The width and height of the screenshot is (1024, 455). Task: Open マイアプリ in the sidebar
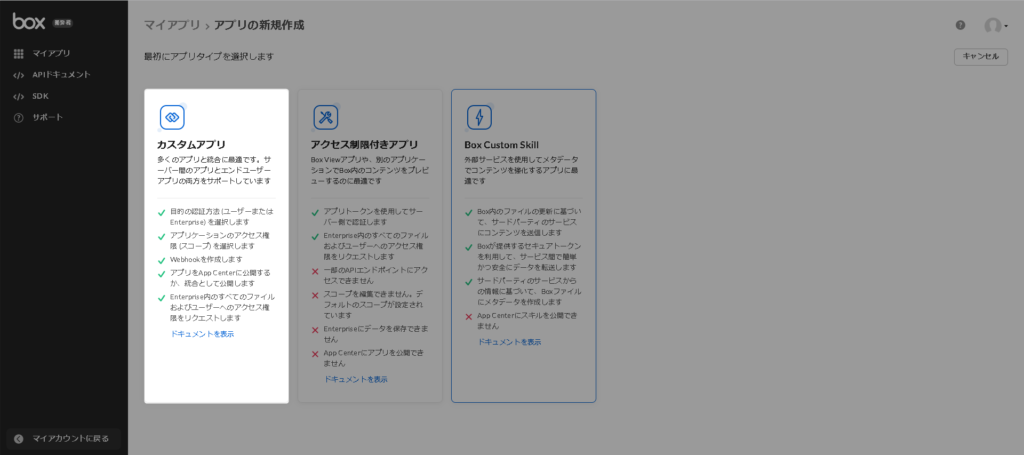[x=51, y=54]
